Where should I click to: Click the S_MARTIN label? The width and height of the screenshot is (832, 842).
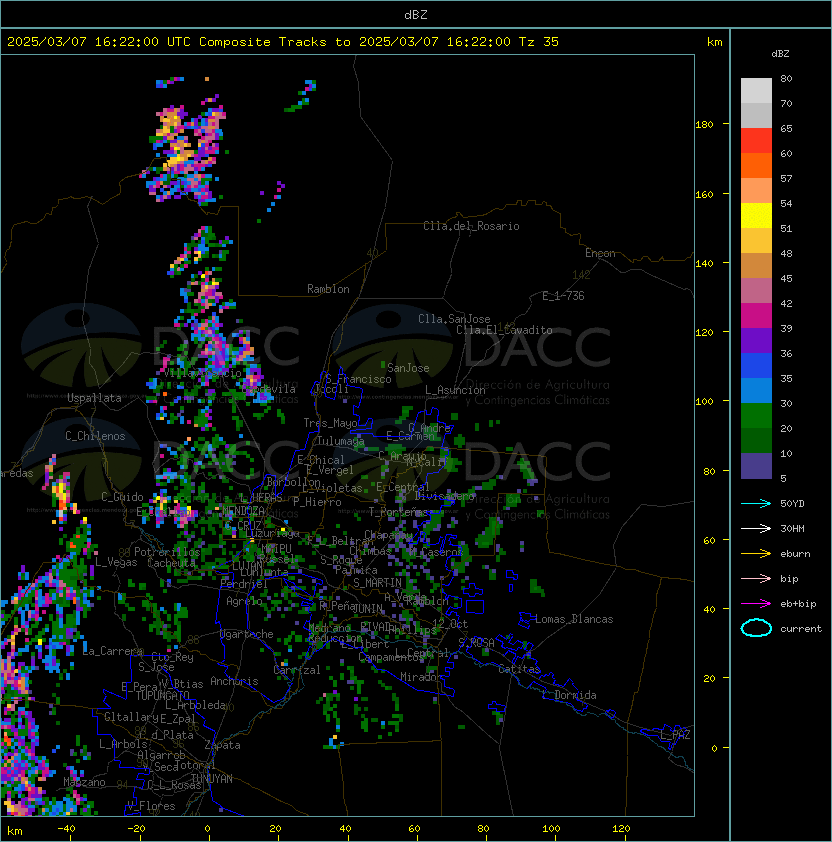coord(377,583)
